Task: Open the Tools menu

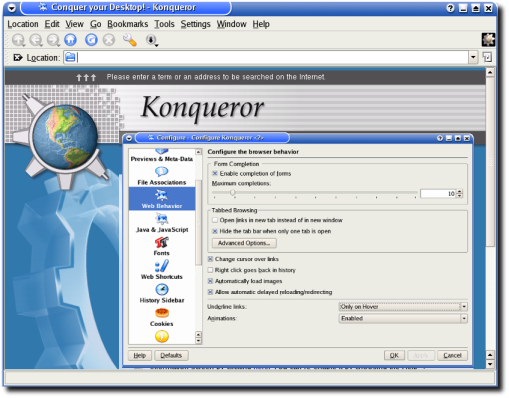Action: [x=164, y=24]
